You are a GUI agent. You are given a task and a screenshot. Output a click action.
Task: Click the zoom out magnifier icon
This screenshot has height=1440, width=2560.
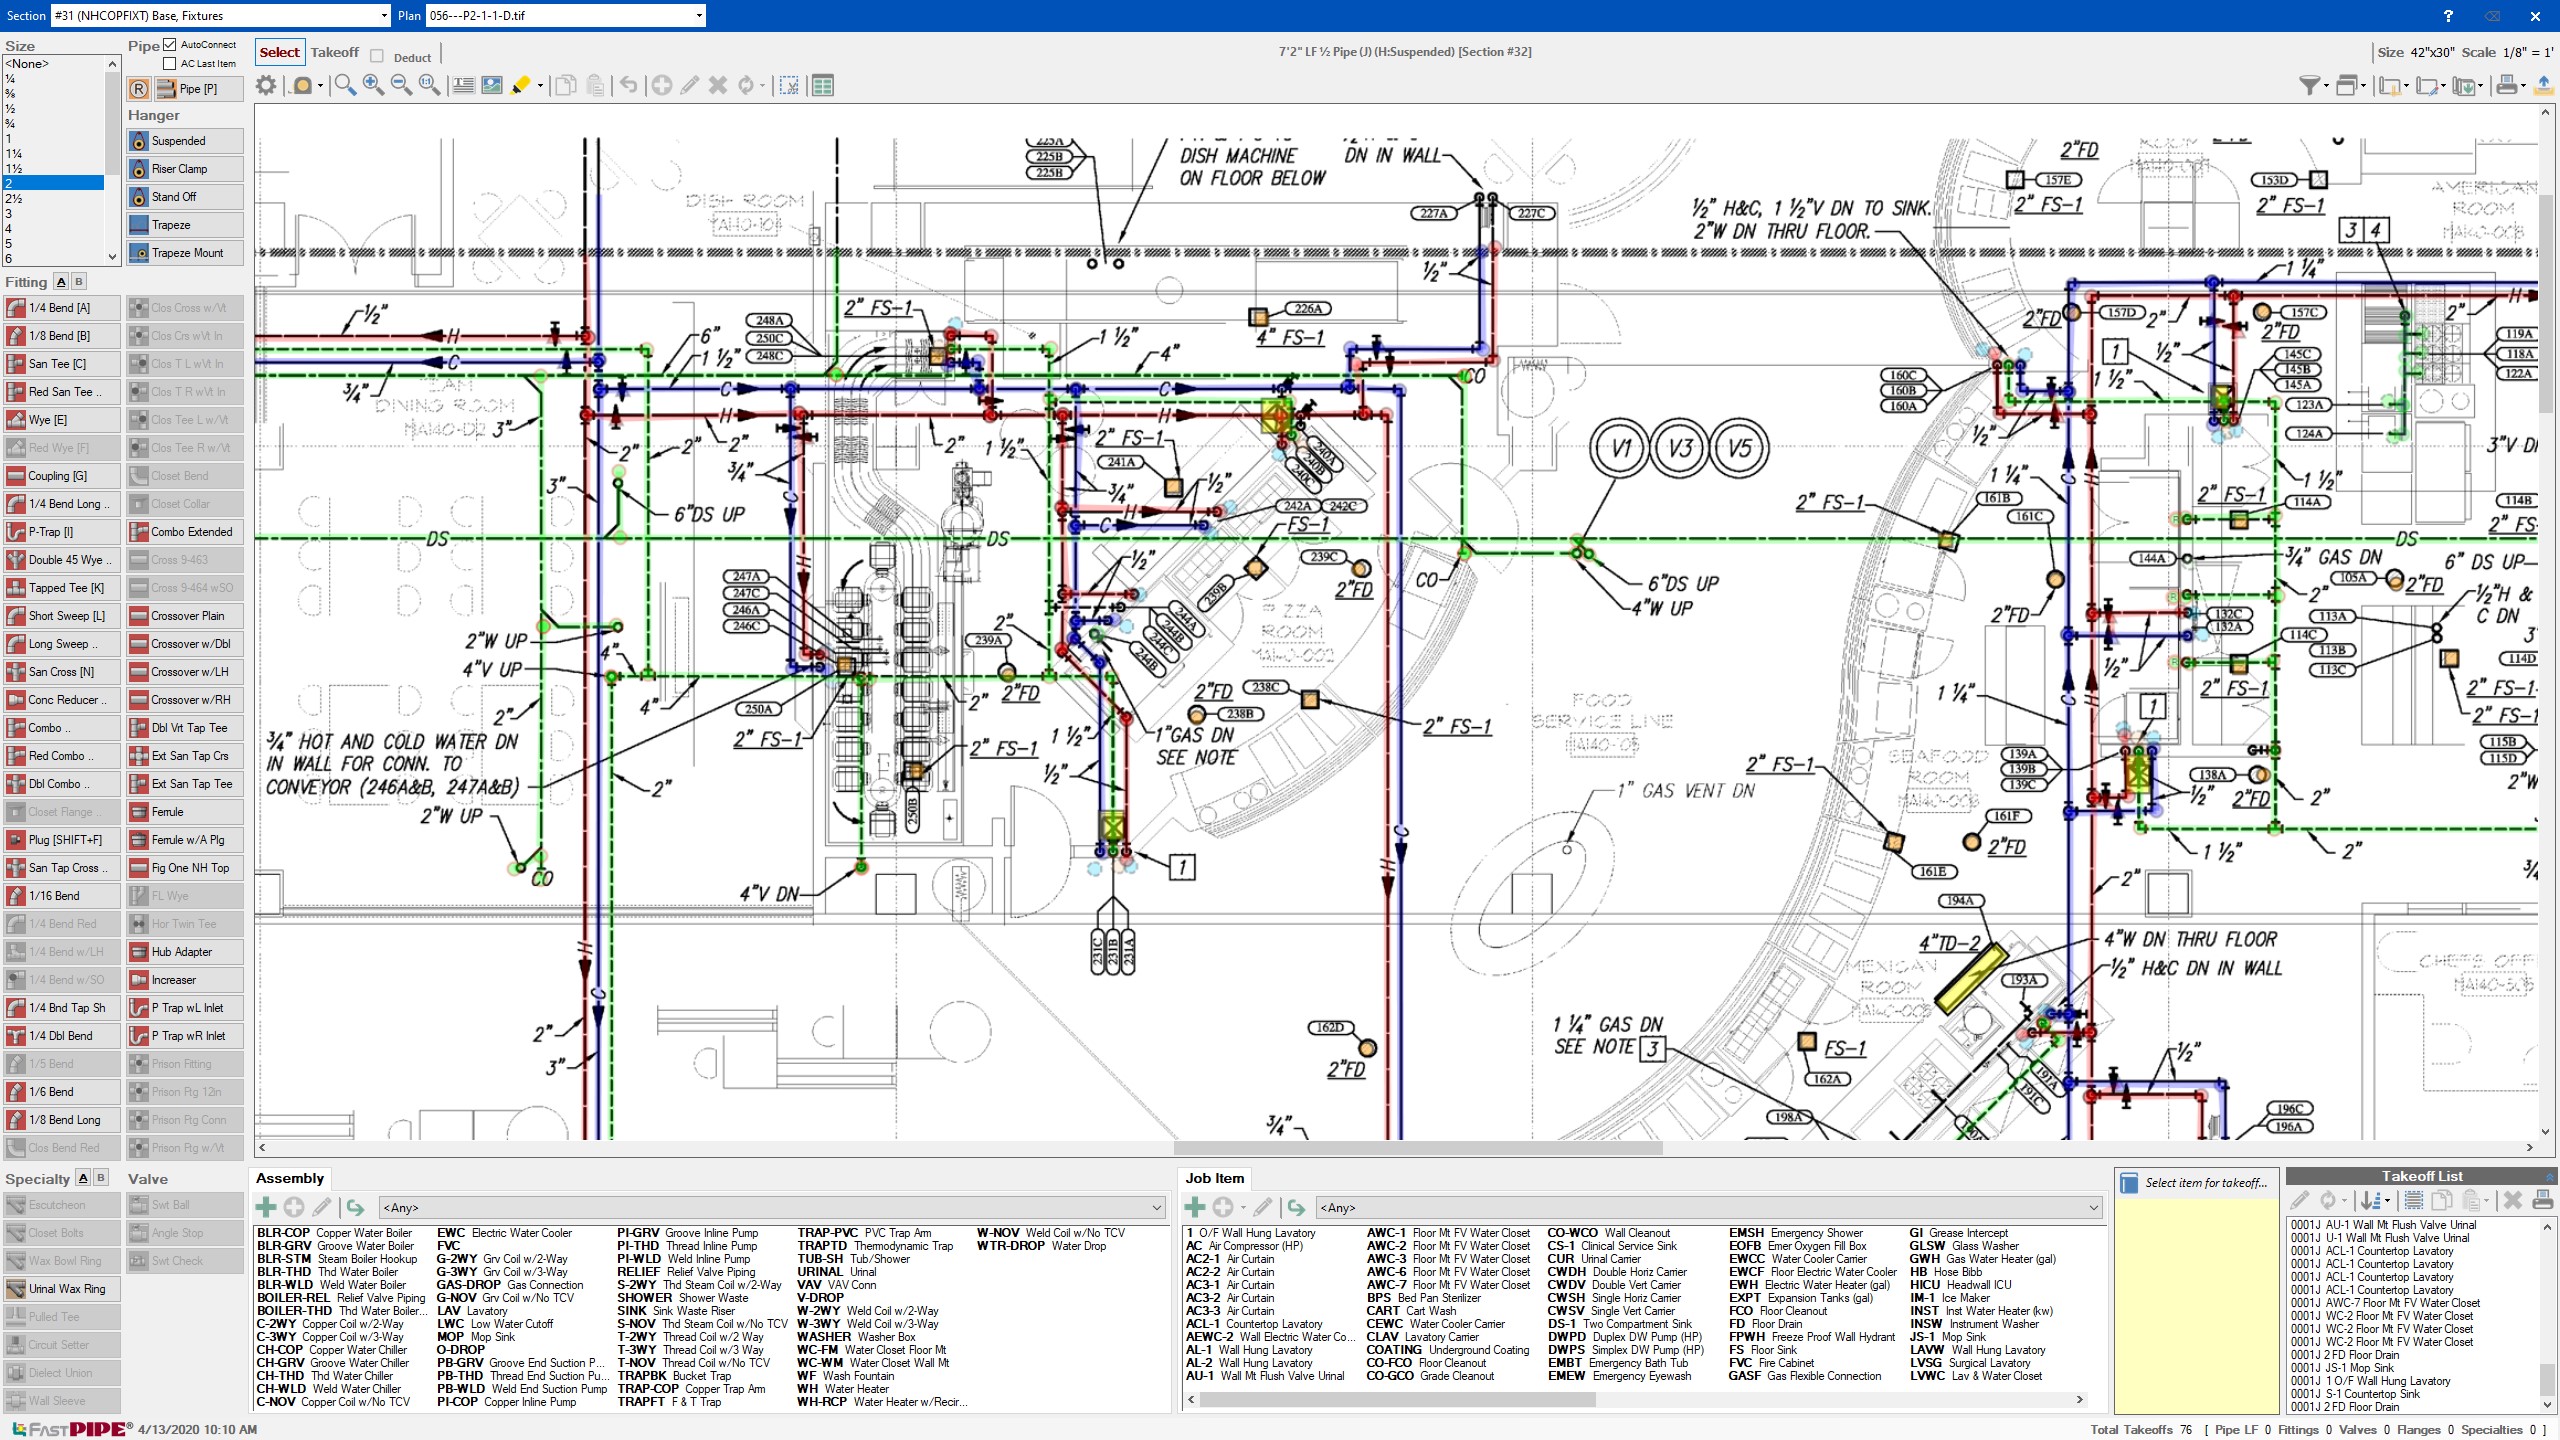(x=401, y=86)
